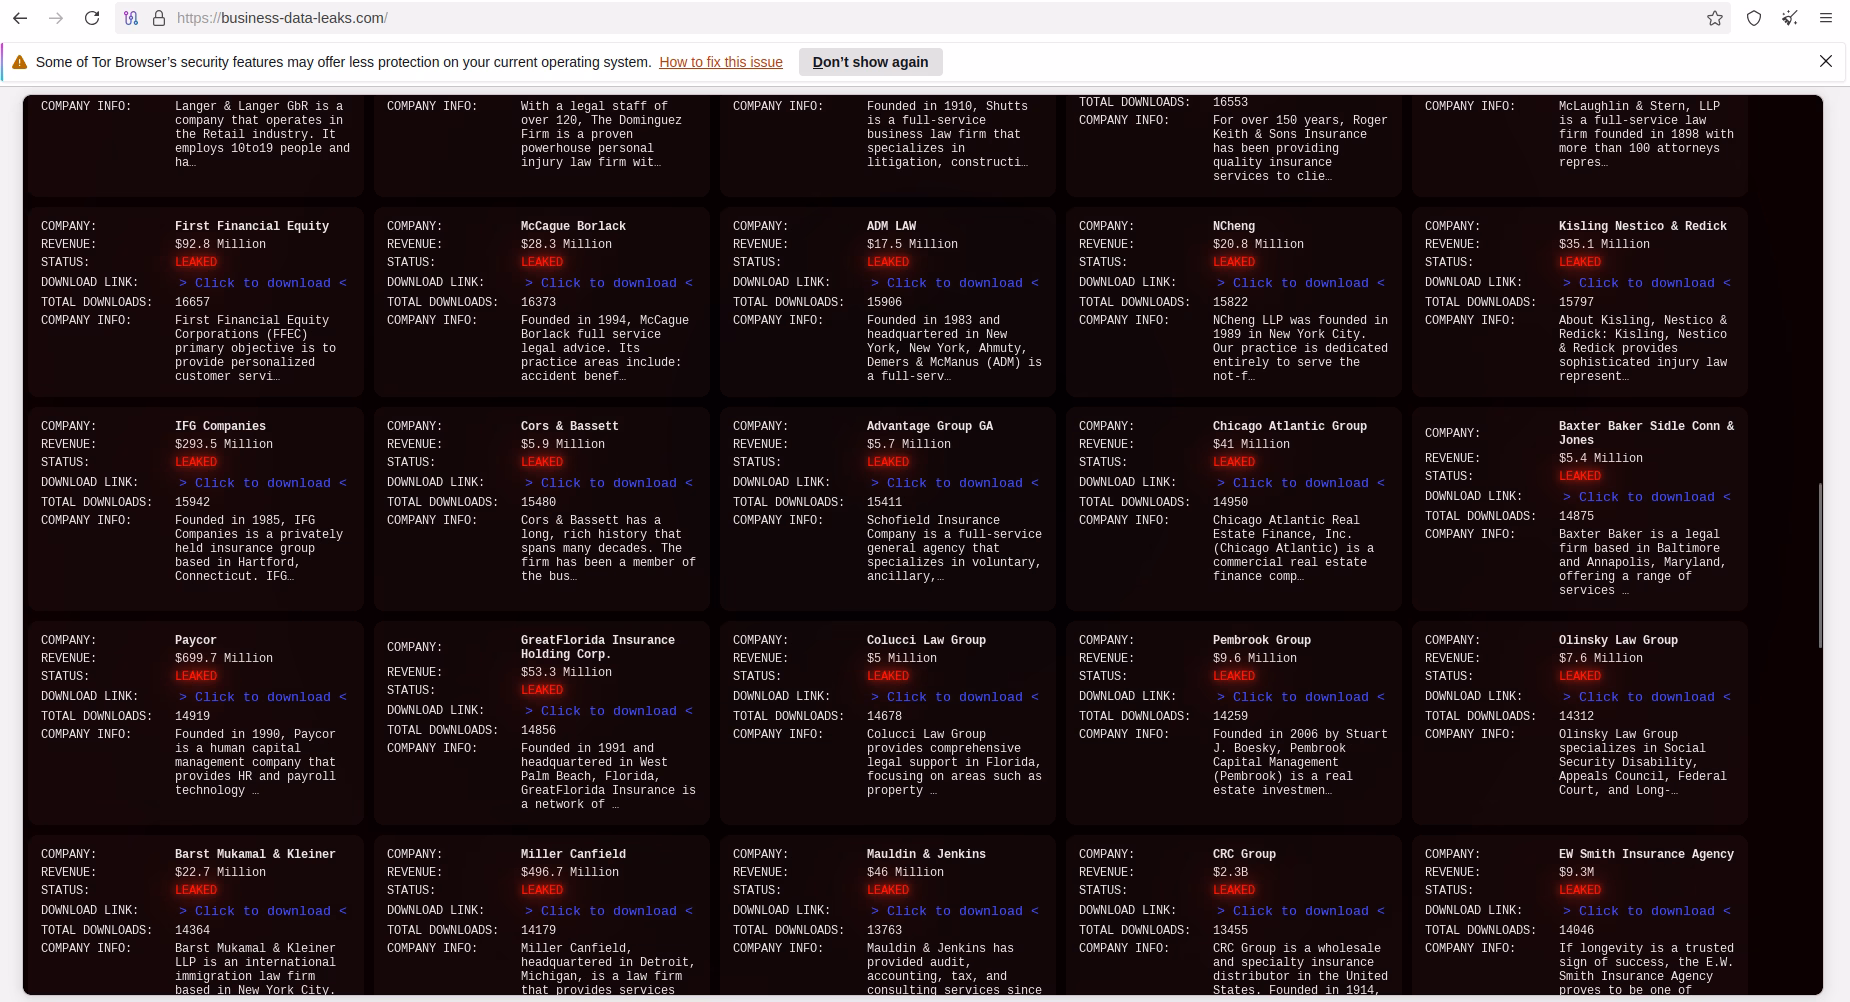
Task: Select revenue value '$293.5 Million'
Action: [x=224, y=444]
